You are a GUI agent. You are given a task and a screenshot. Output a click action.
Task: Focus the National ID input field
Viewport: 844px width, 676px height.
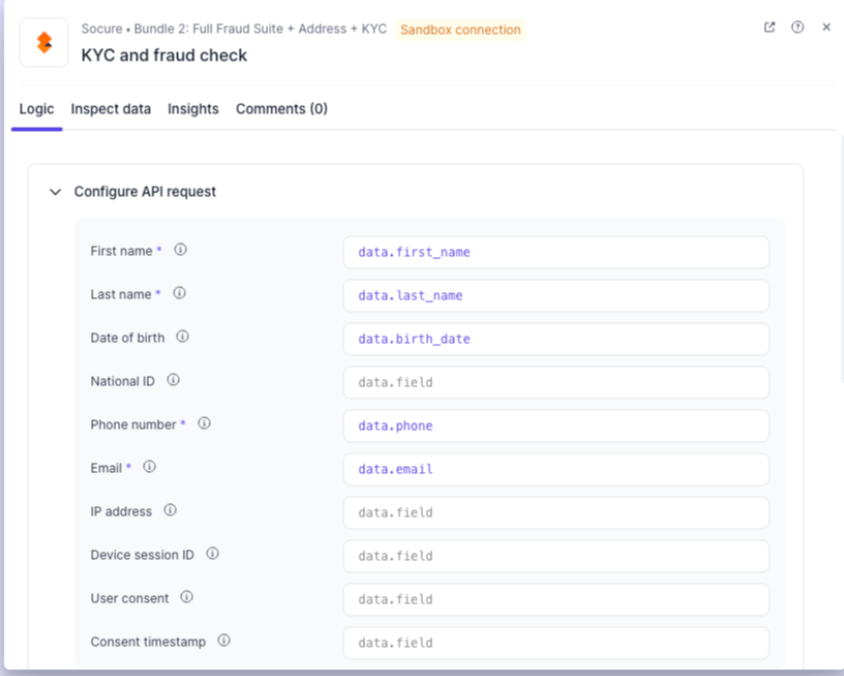coord(556,383)
